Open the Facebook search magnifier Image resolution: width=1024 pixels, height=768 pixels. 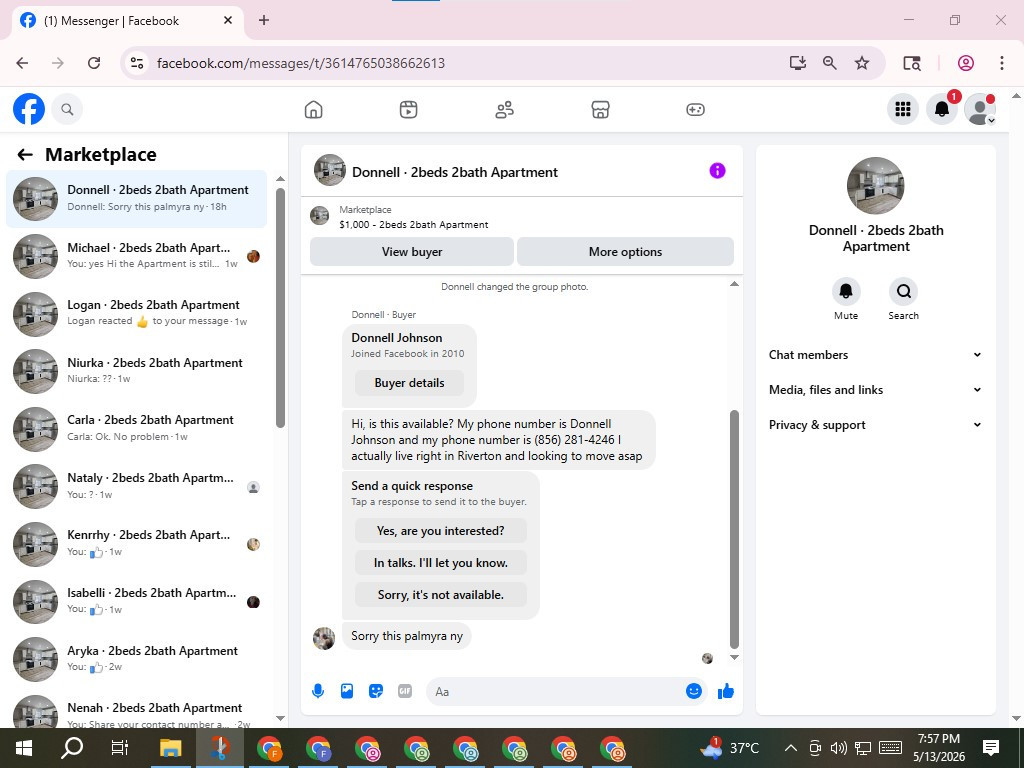[x=67, y=109]
